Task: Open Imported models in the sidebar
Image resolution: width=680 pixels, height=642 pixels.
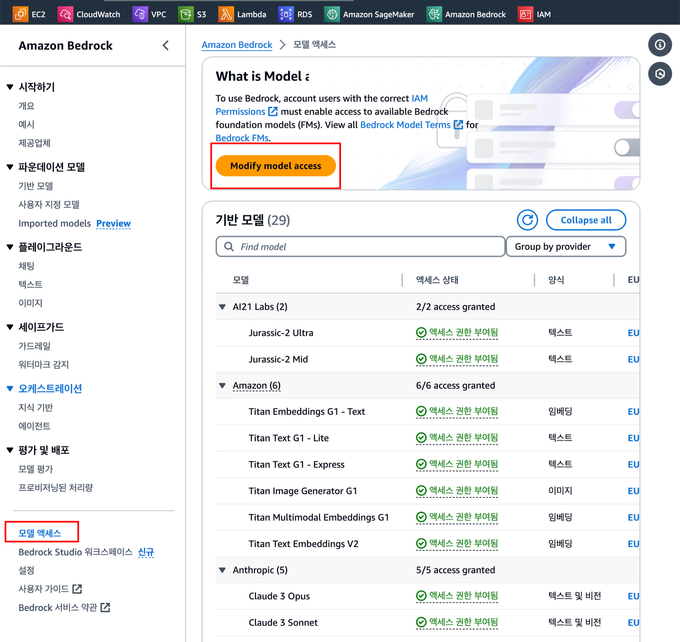Action: coord(55,223)
